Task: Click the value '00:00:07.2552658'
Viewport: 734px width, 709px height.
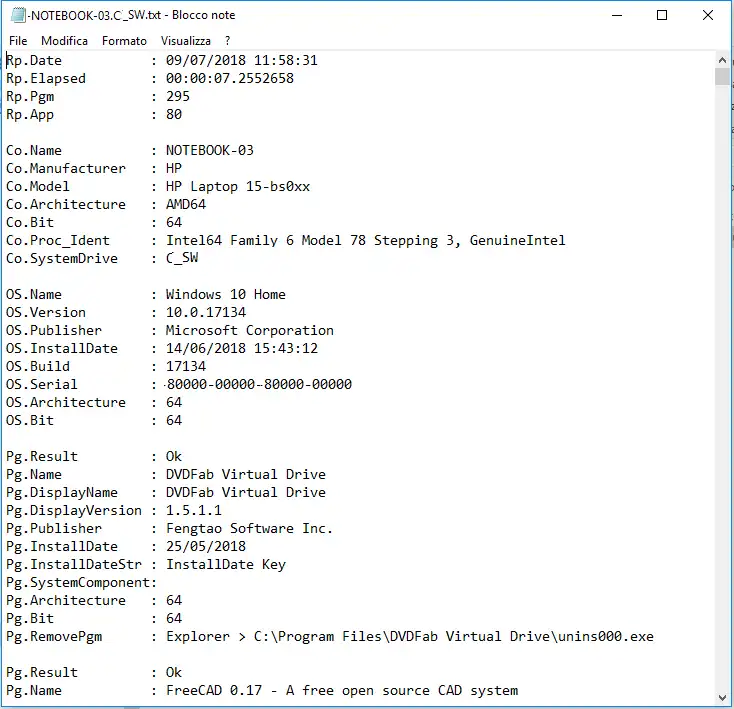Action: (230, 78)
